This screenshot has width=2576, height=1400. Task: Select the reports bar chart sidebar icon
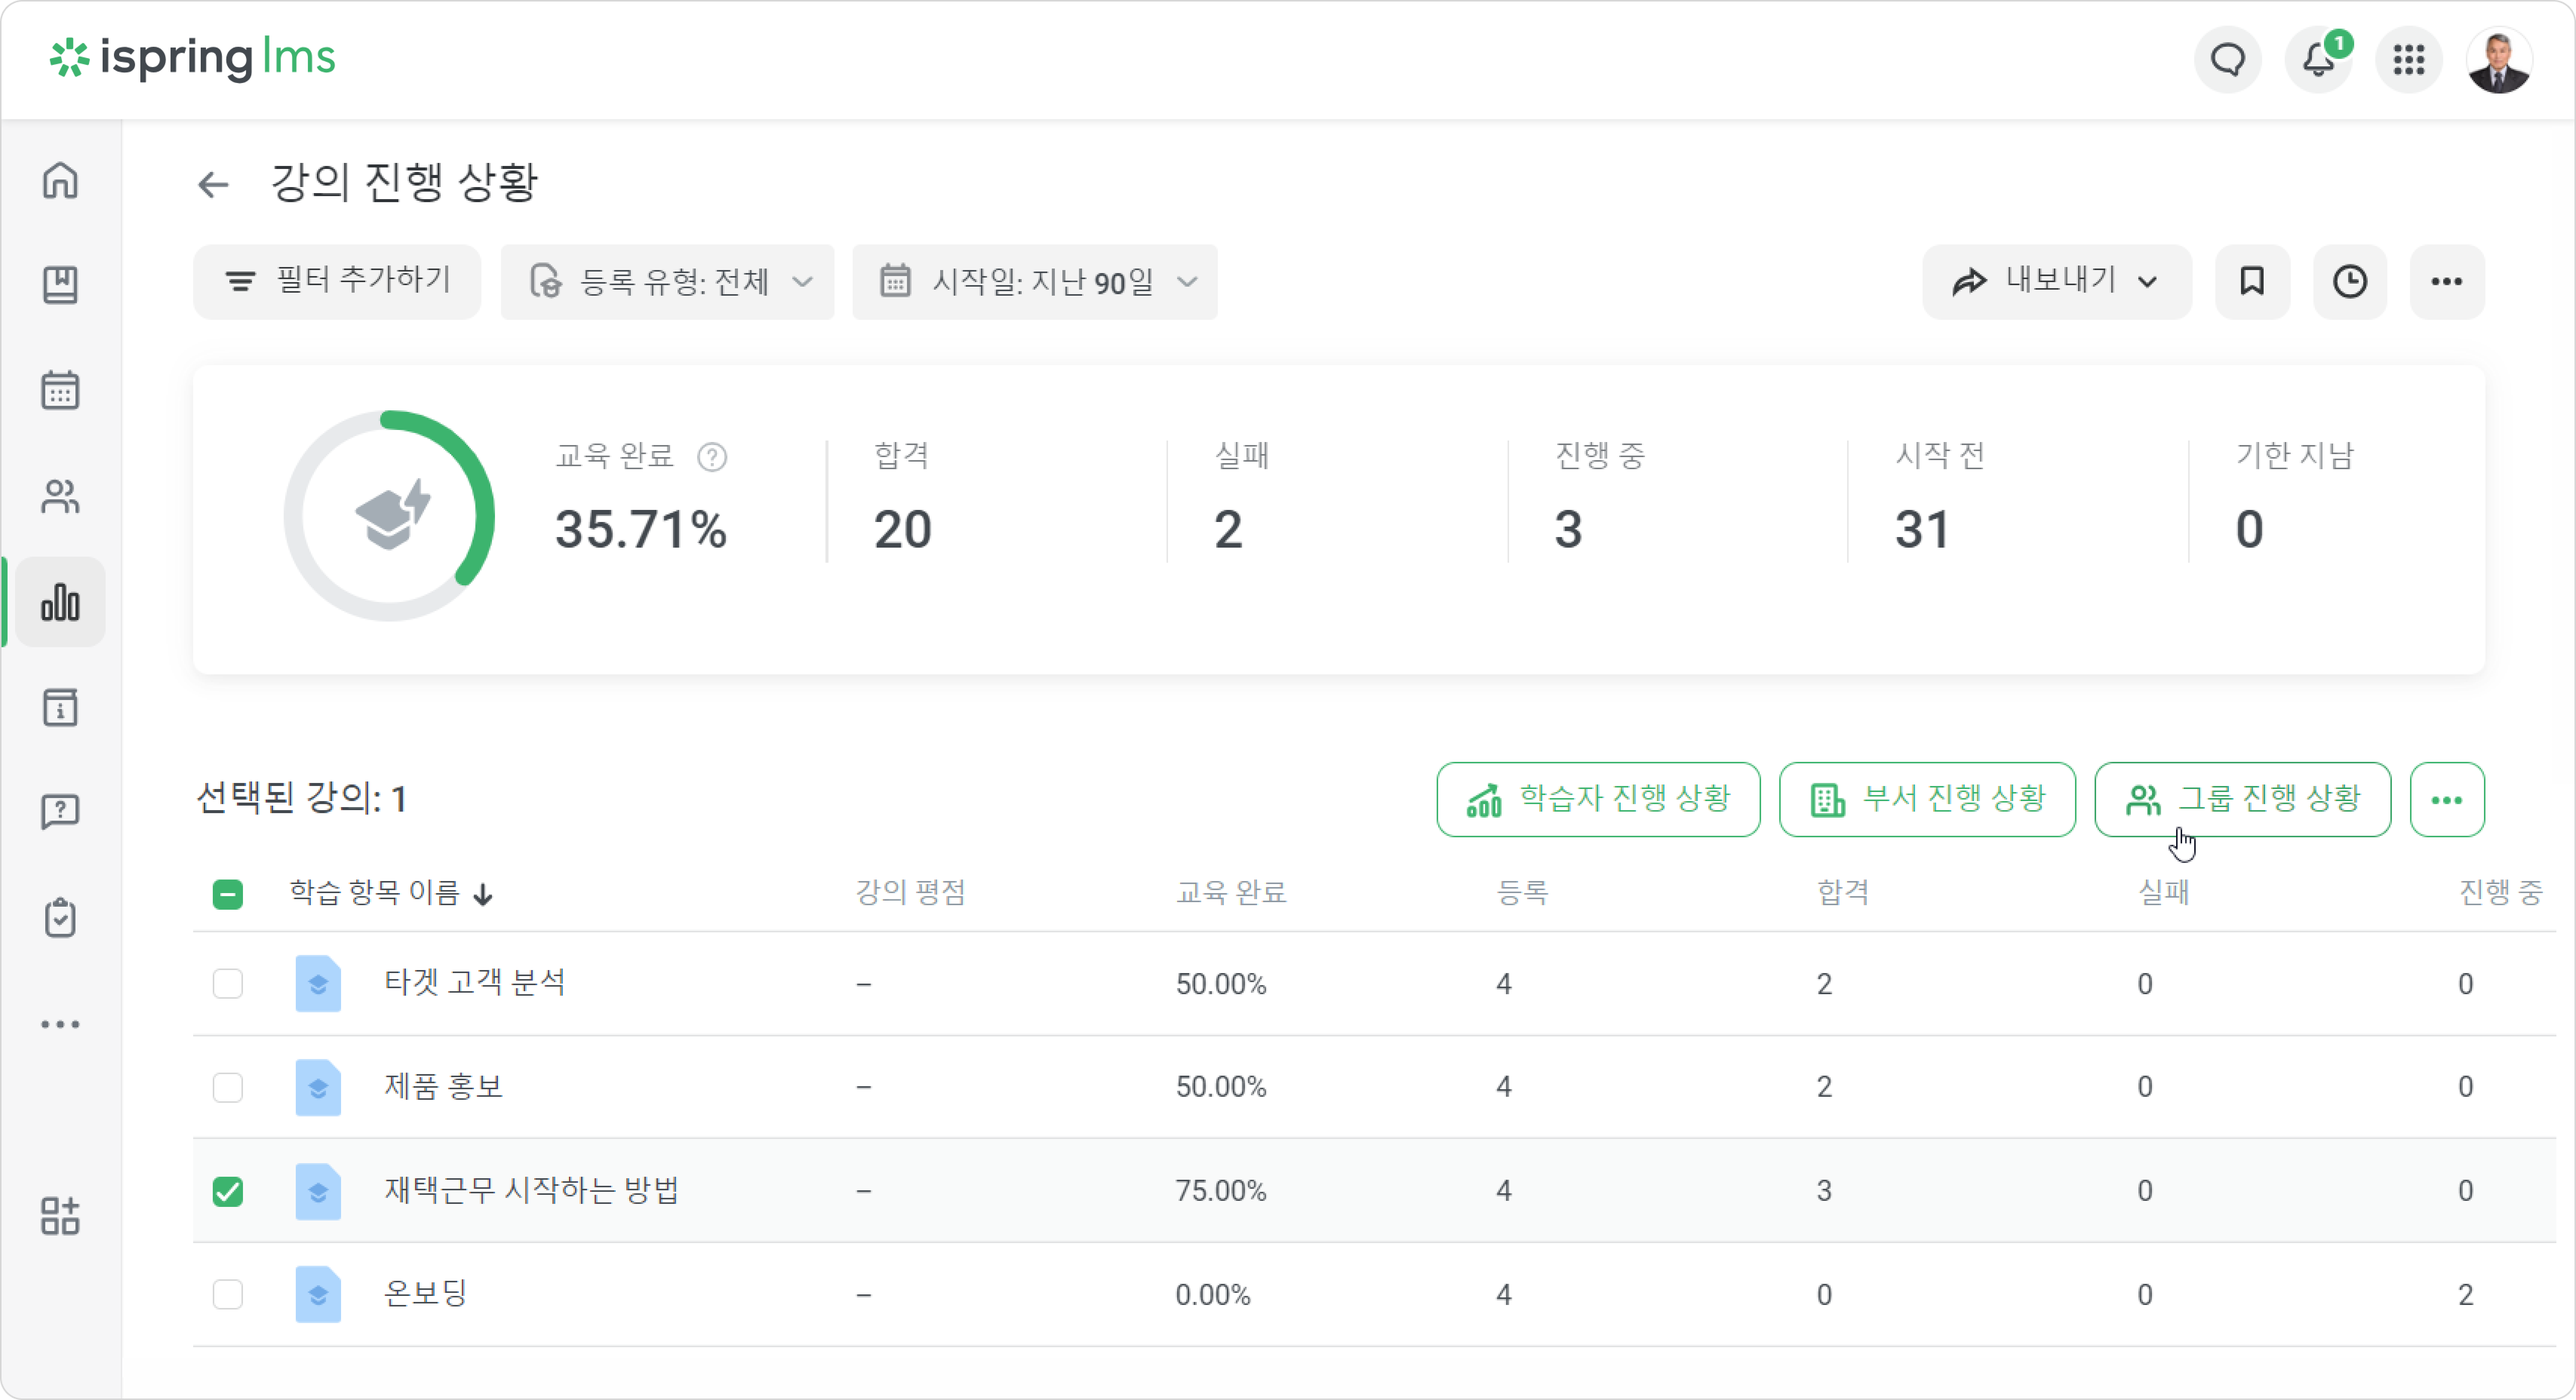pyautogui.click(x=60, y=602)
